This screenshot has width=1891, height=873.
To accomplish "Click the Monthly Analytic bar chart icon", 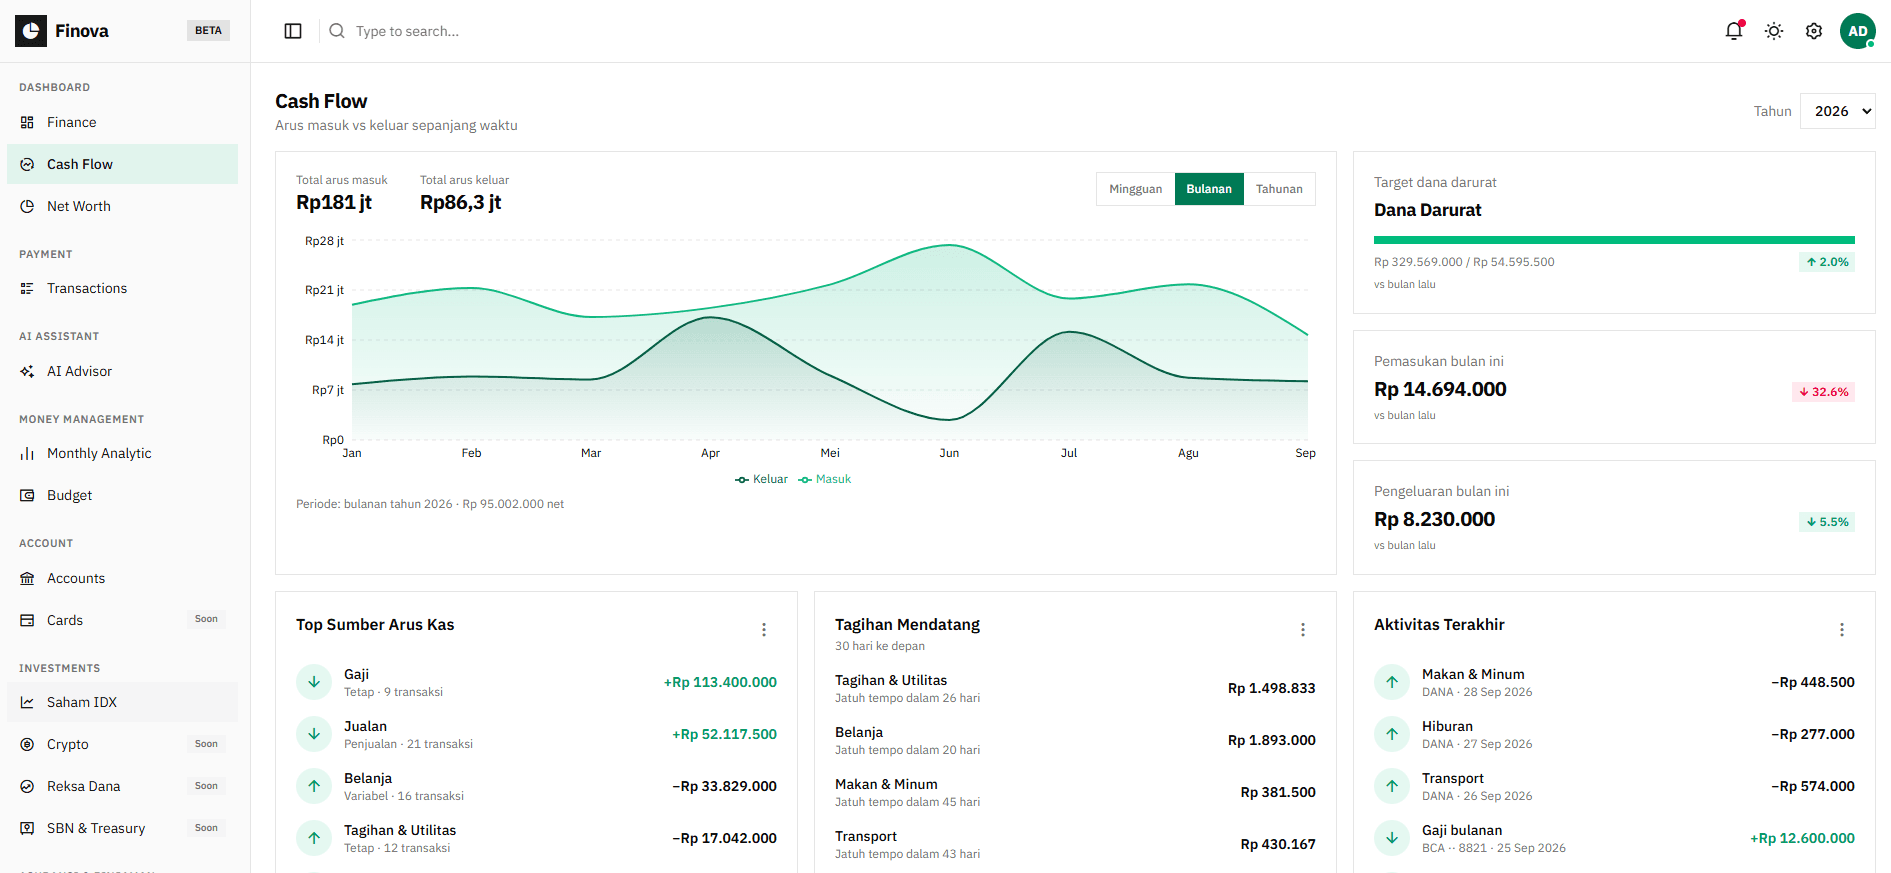I will point(27,453).
